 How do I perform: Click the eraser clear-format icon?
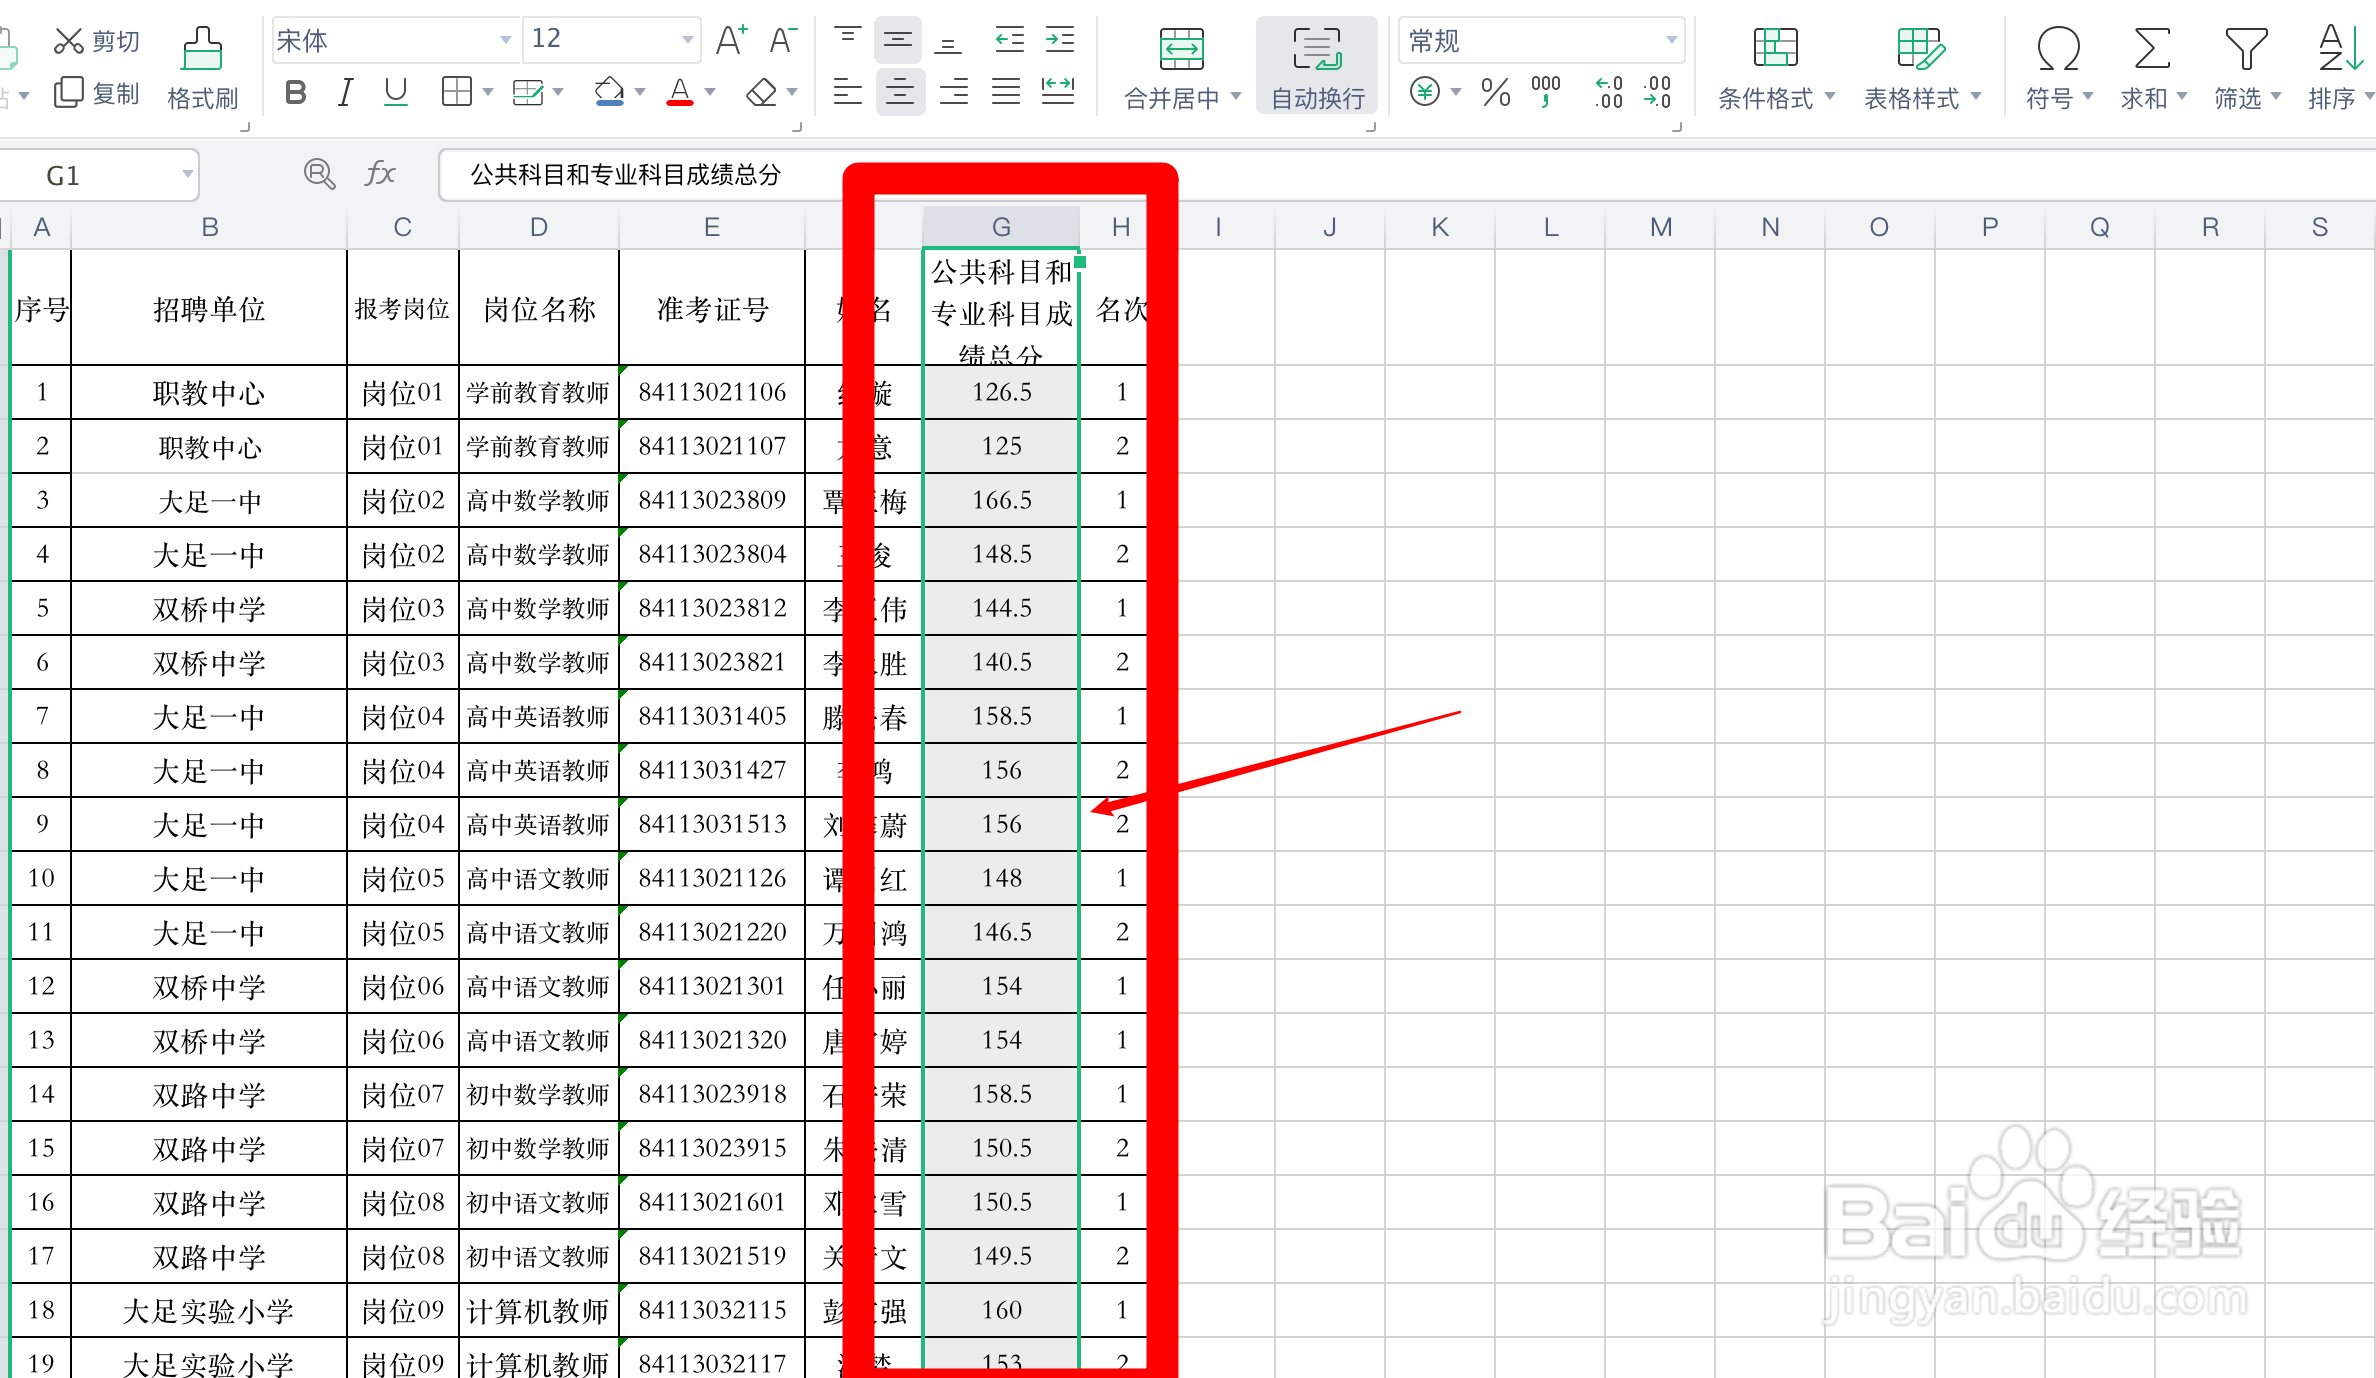[x=762, y=93]
